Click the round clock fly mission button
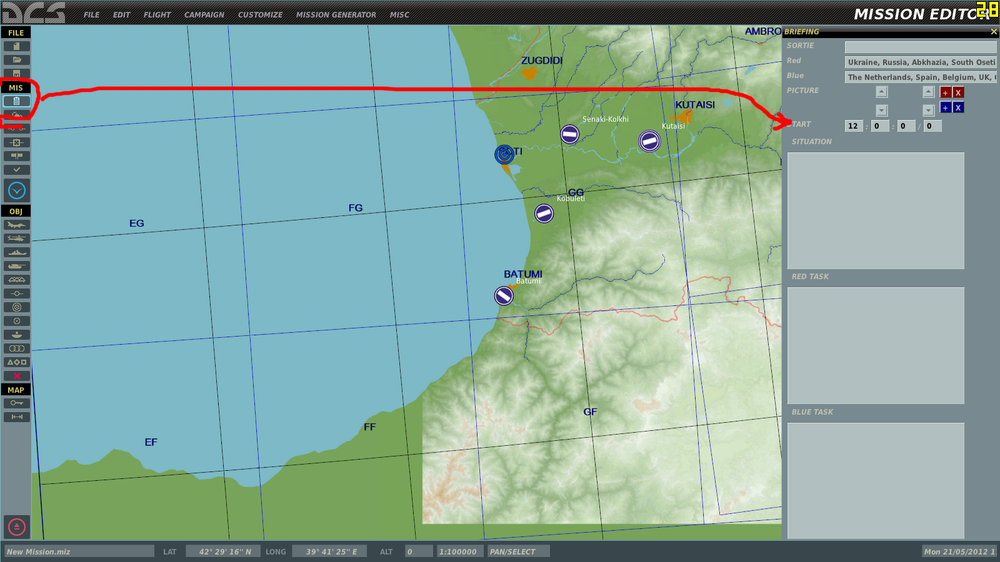This screenshot has height=562, width=1000. point(17,190)
